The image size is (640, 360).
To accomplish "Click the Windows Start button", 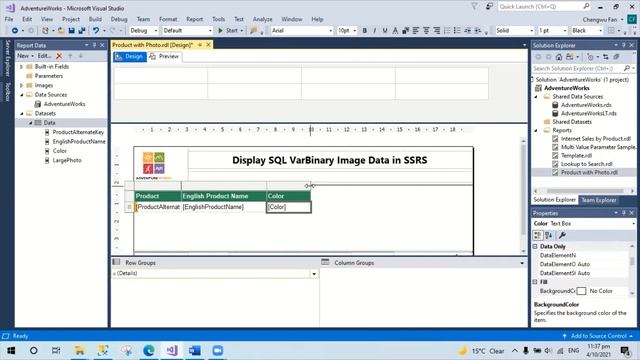I will (11, 350).
